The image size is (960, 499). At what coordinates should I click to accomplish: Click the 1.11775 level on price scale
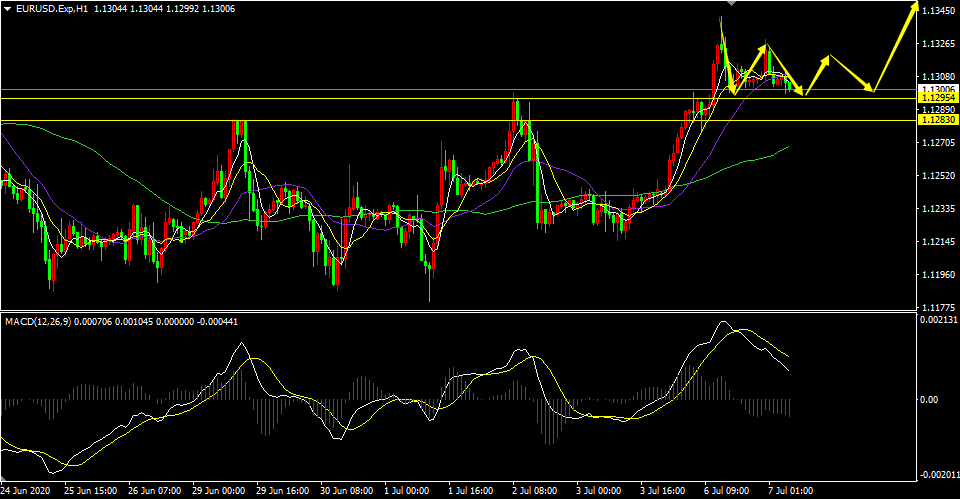[x=939, y=307]
